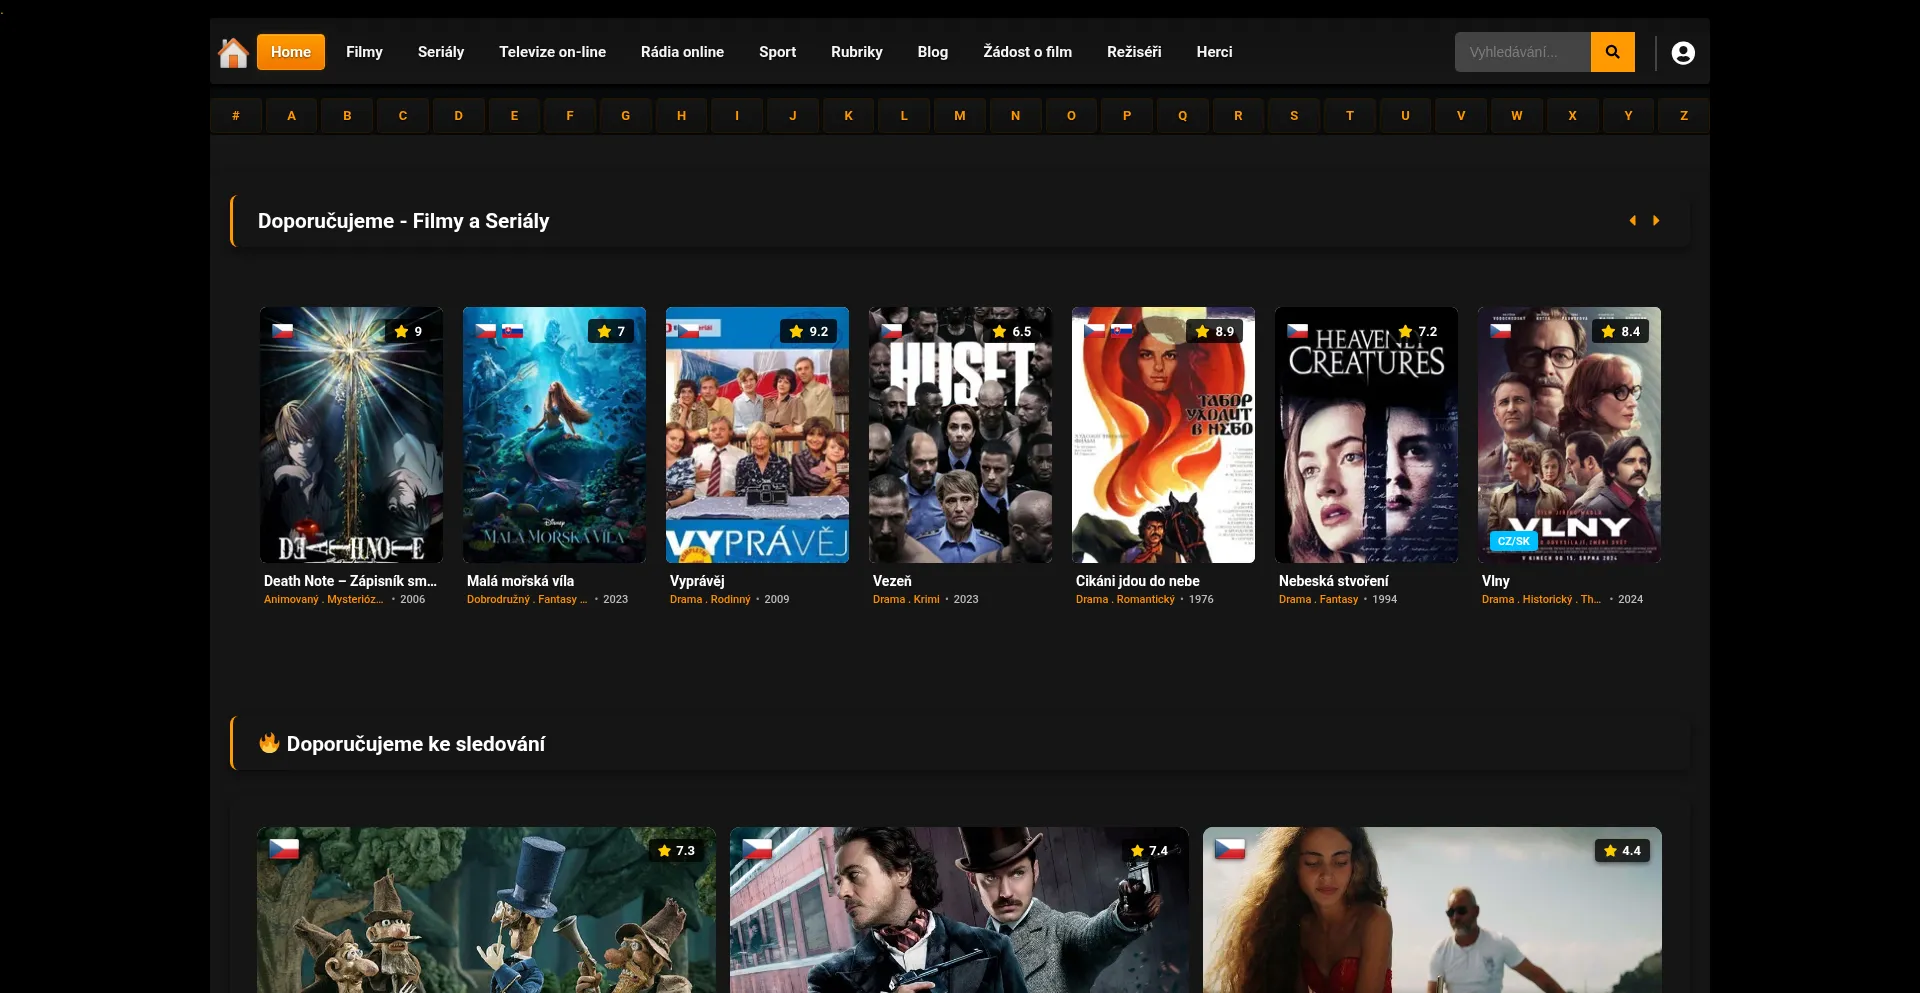Click the Animovaný genre under Death Note
Image resolution: width=1920 pixels, height=993 pixels.
click(x=291, y=600)
